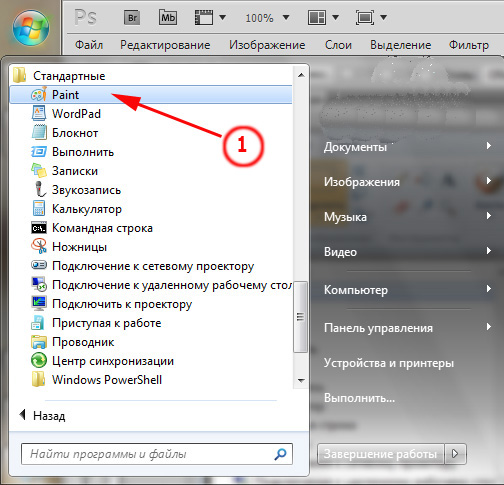
Task: Open the Документы link
Action: [355, 147]
